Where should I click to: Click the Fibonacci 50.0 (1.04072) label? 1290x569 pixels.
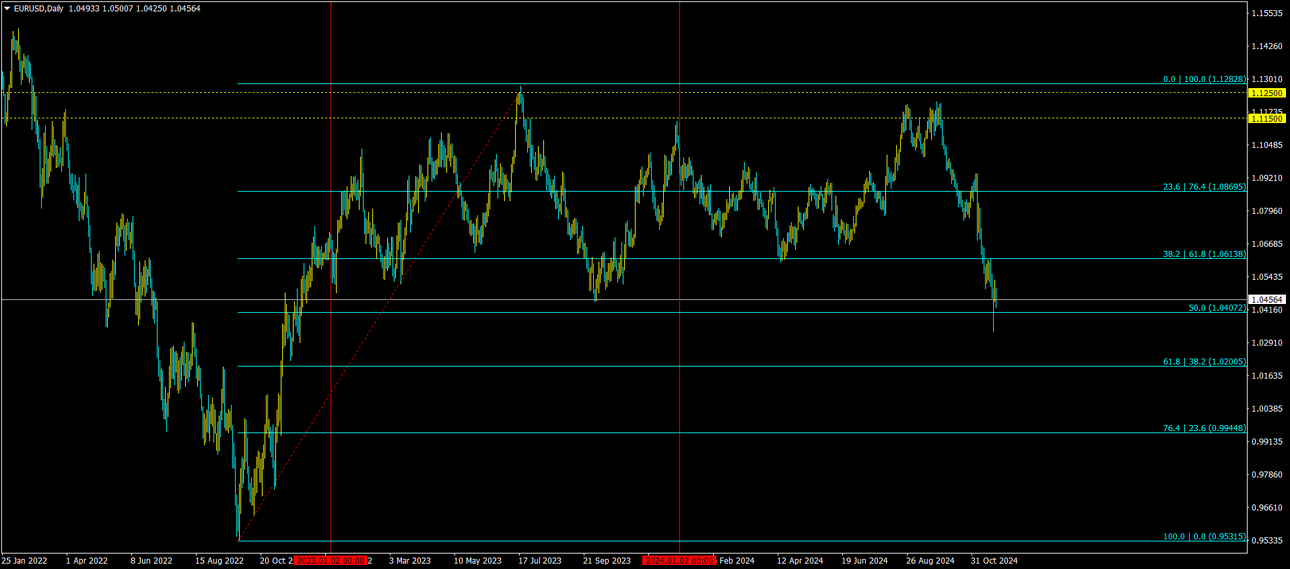(x=1217, y=308)
